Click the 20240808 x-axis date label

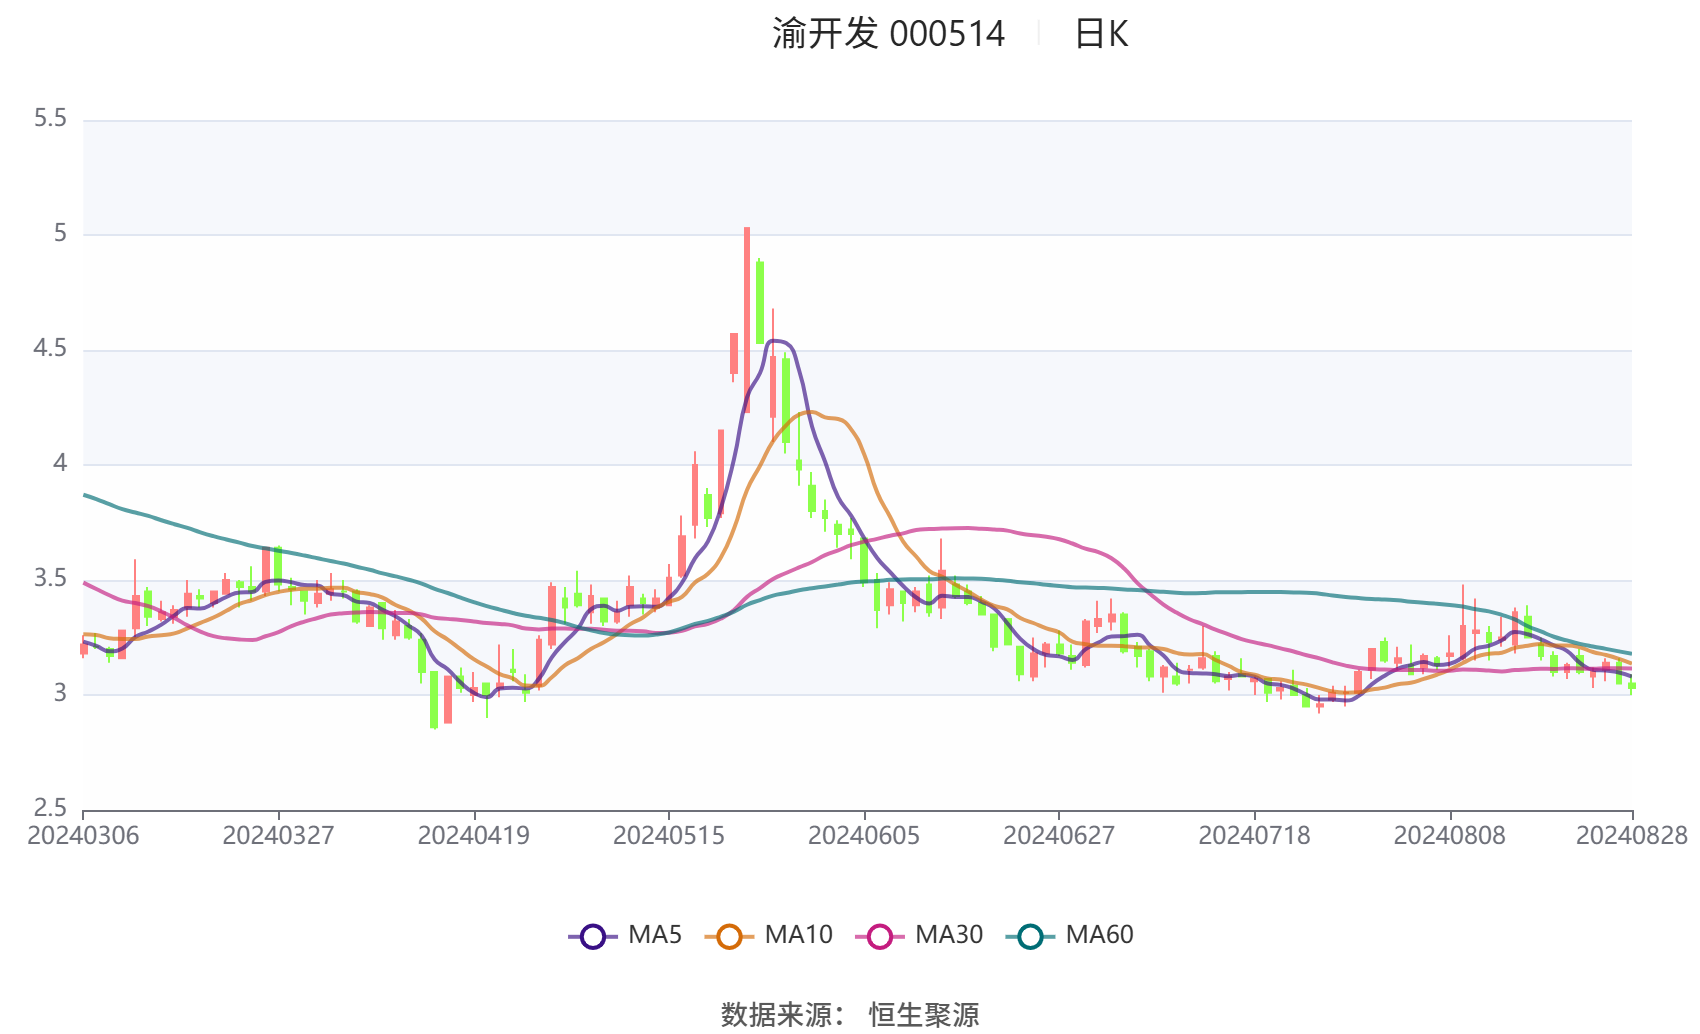point(1450,836)
